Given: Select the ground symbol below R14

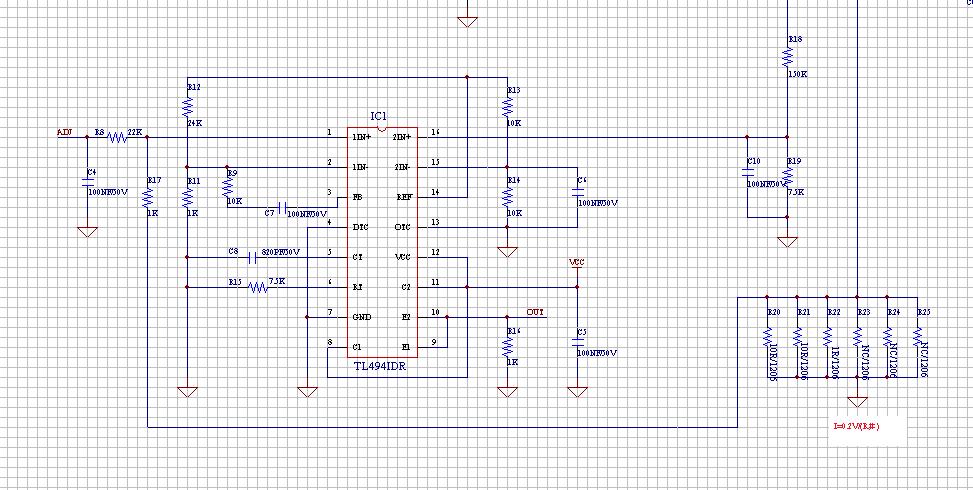Looking at the screenshot, I should click(508, 252).
